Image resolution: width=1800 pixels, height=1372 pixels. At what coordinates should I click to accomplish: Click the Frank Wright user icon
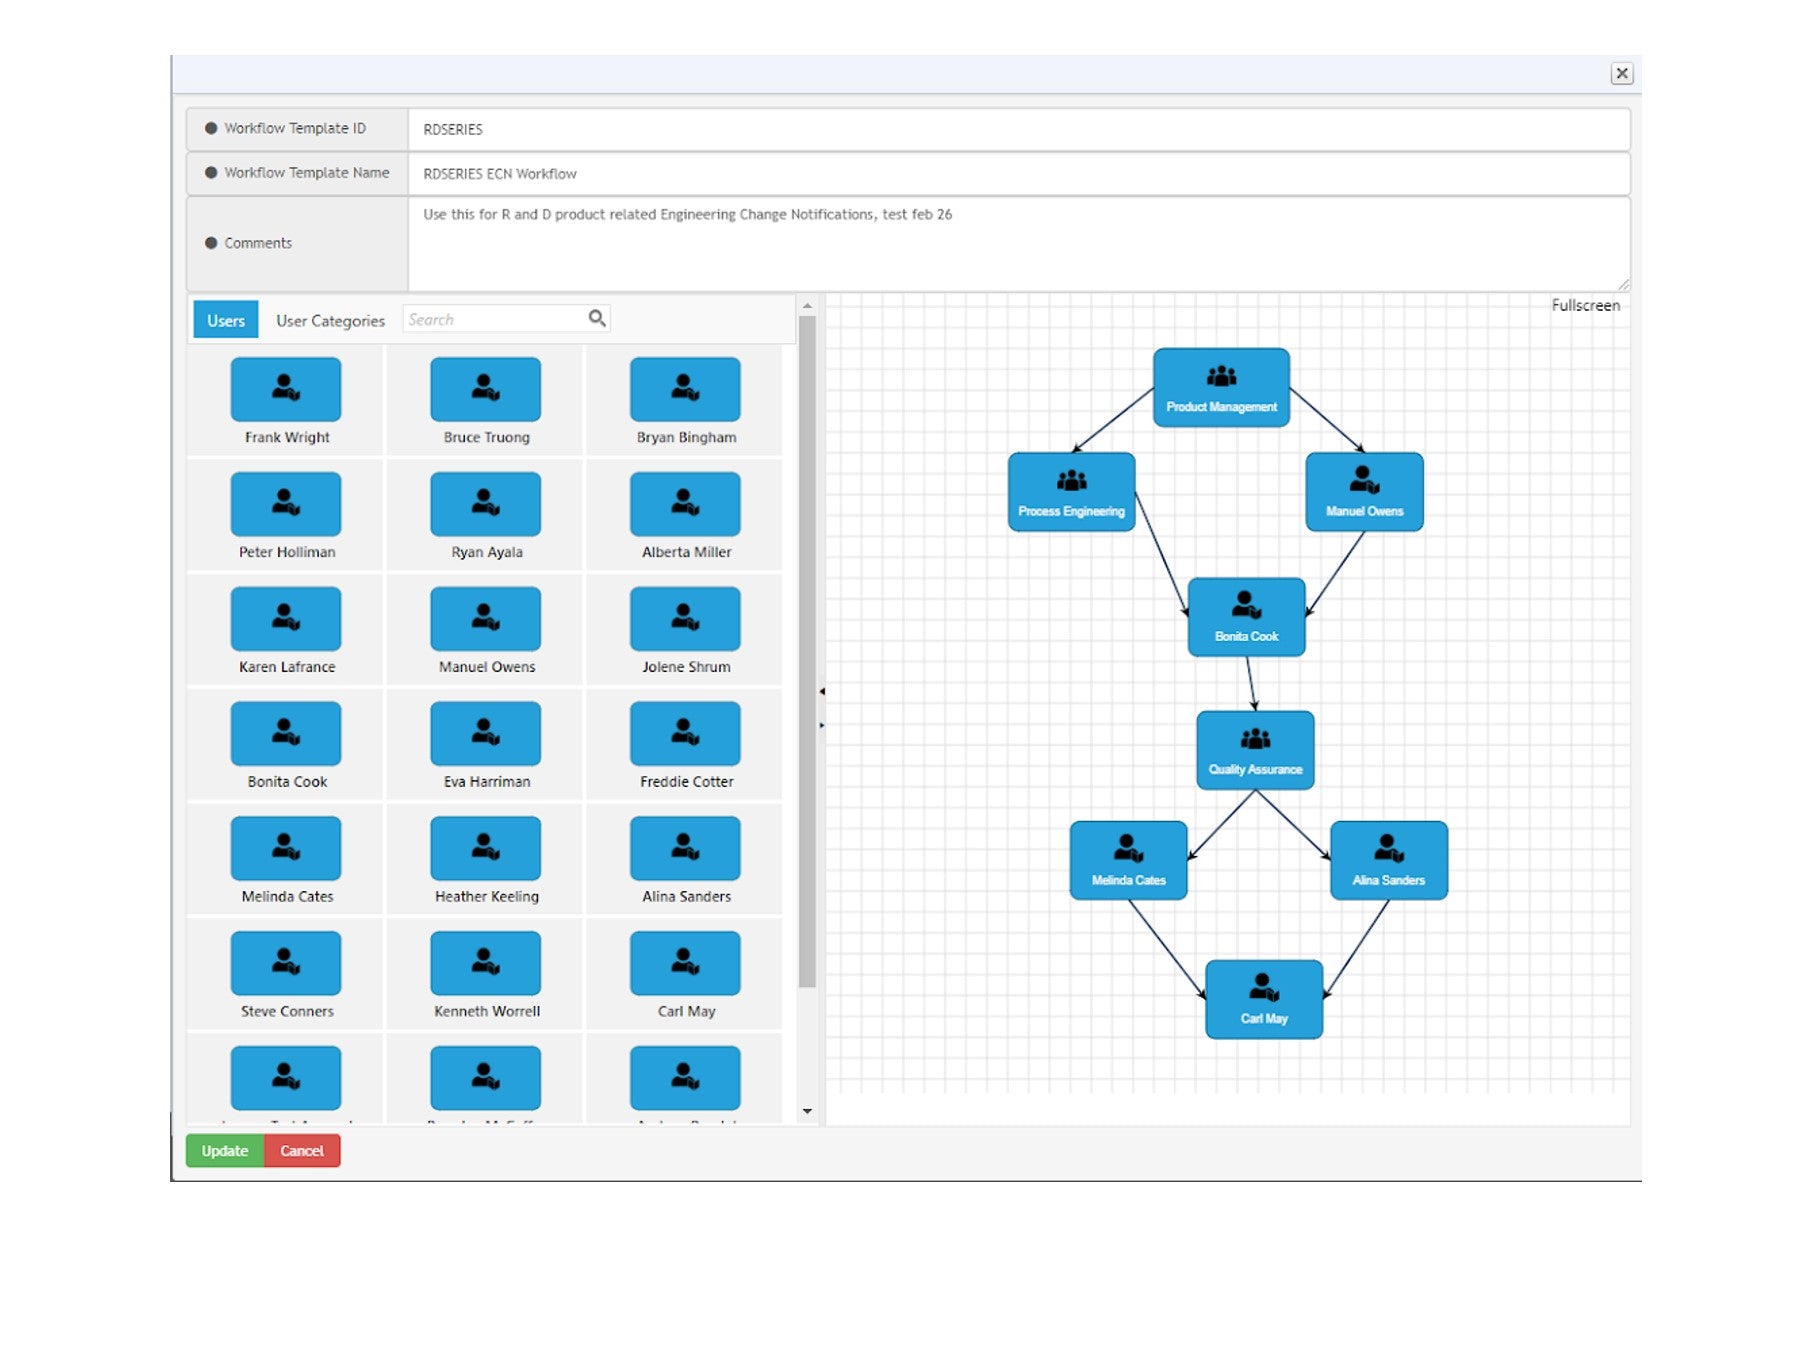tap(286, 390)
